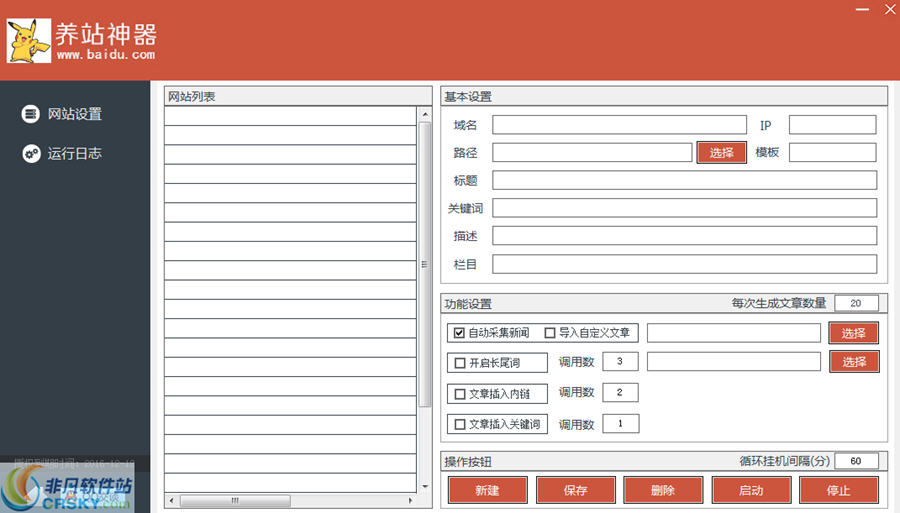Enable the 导入自定义文章 checkbox

point(550,333)
